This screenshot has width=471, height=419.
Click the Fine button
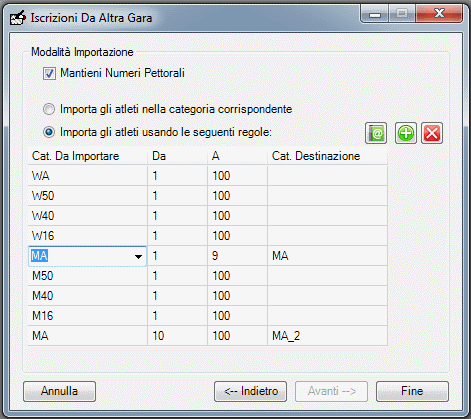tap(412, 391)
